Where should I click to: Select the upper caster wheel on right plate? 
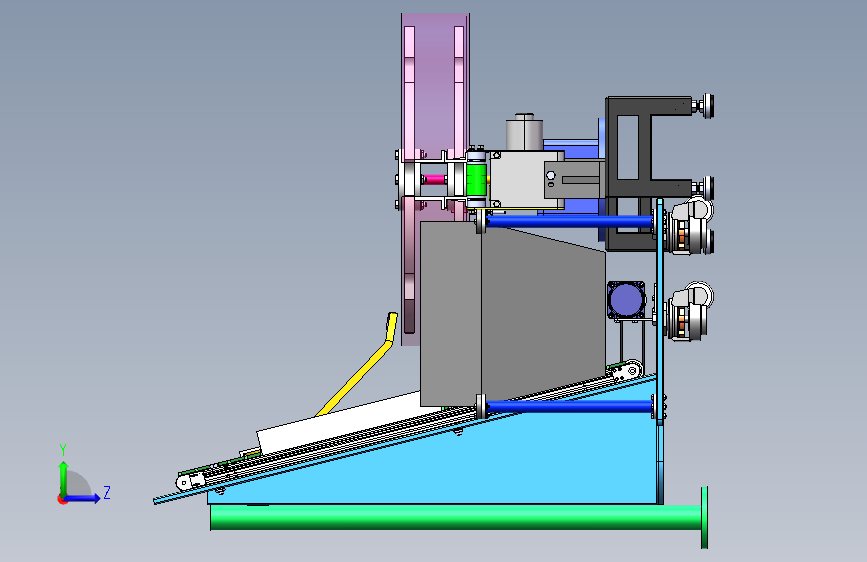pos(689,227)
